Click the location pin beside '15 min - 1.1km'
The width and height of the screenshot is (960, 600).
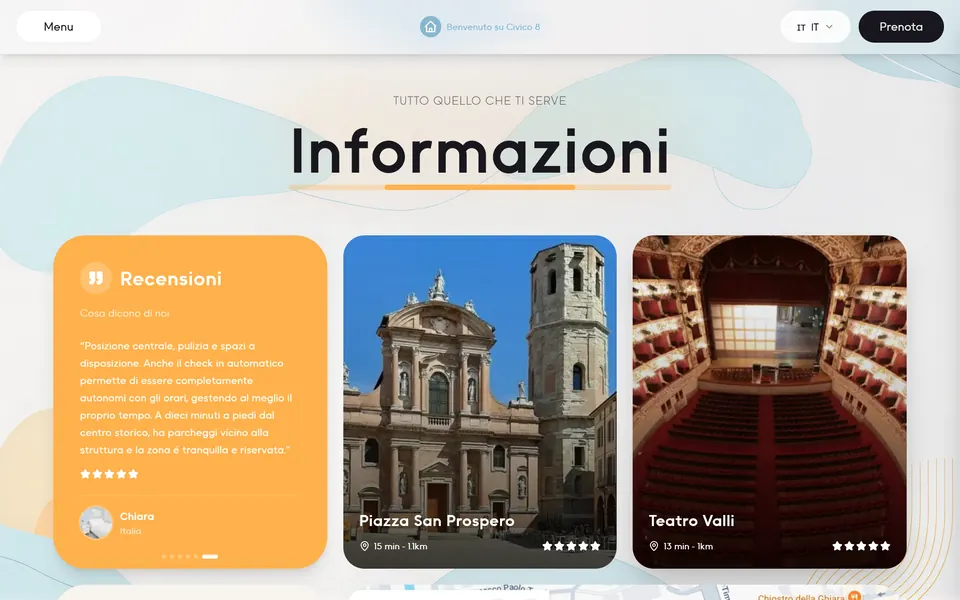[364, 546]
